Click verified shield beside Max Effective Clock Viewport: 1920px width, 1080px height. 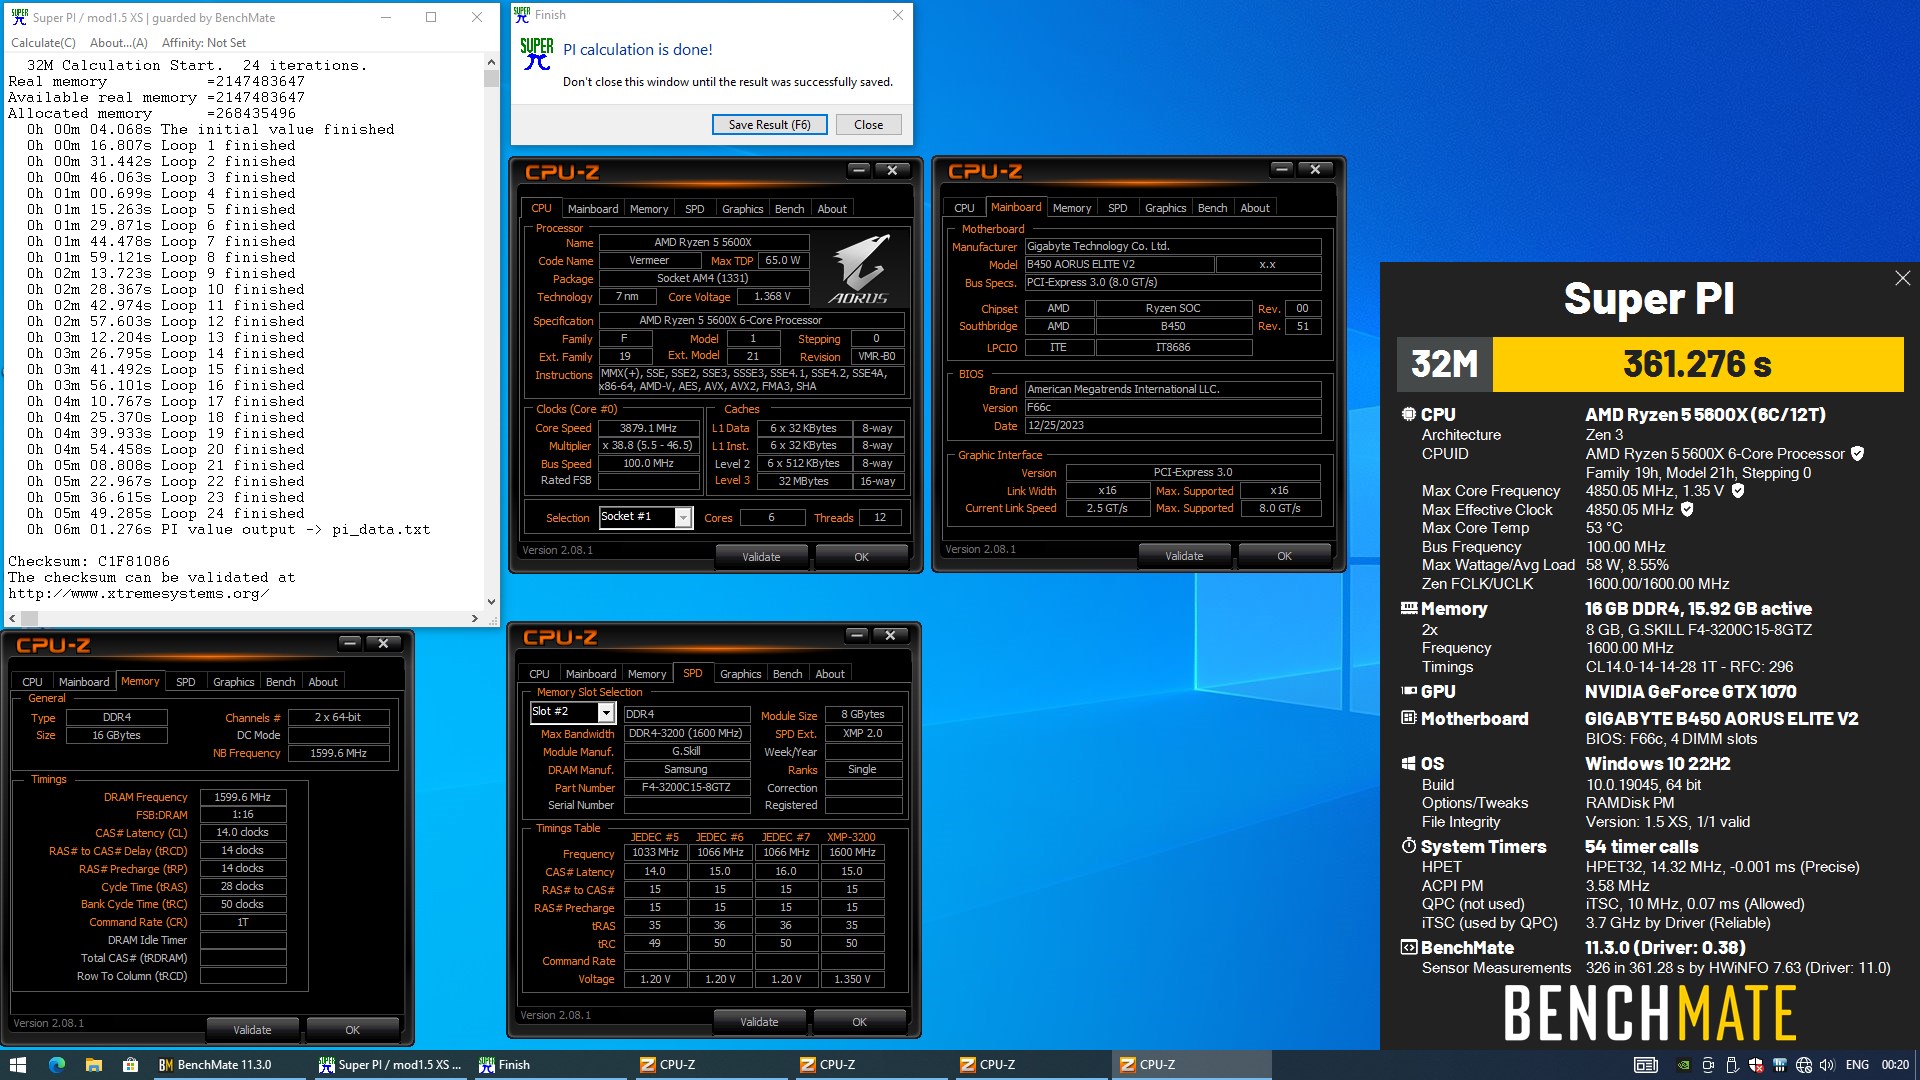click(1687, 509)
